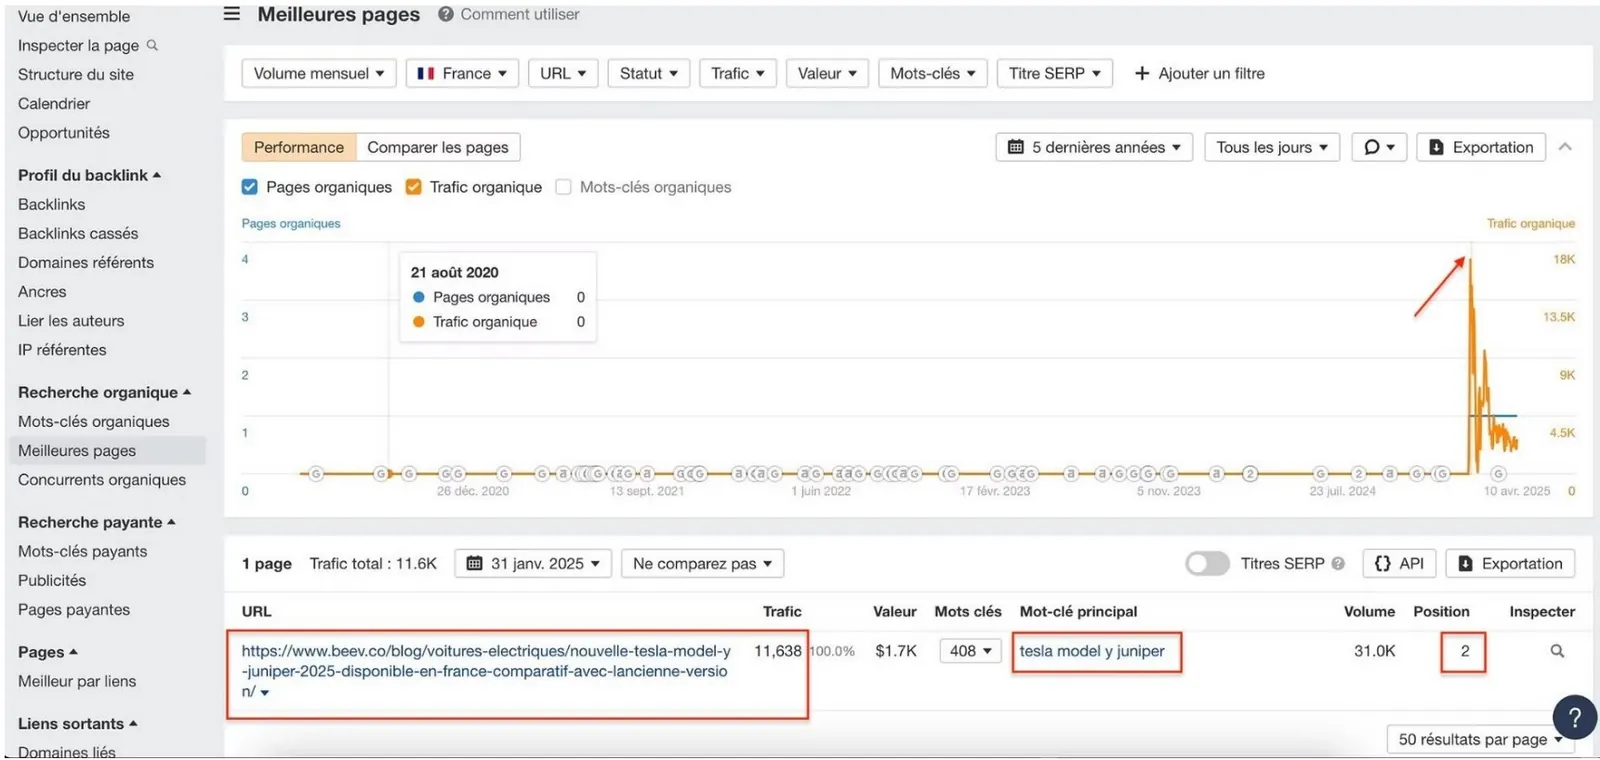Click the chart's Exportation button
This screenshot has width=1600, height=760.
tap(1481, 147)
